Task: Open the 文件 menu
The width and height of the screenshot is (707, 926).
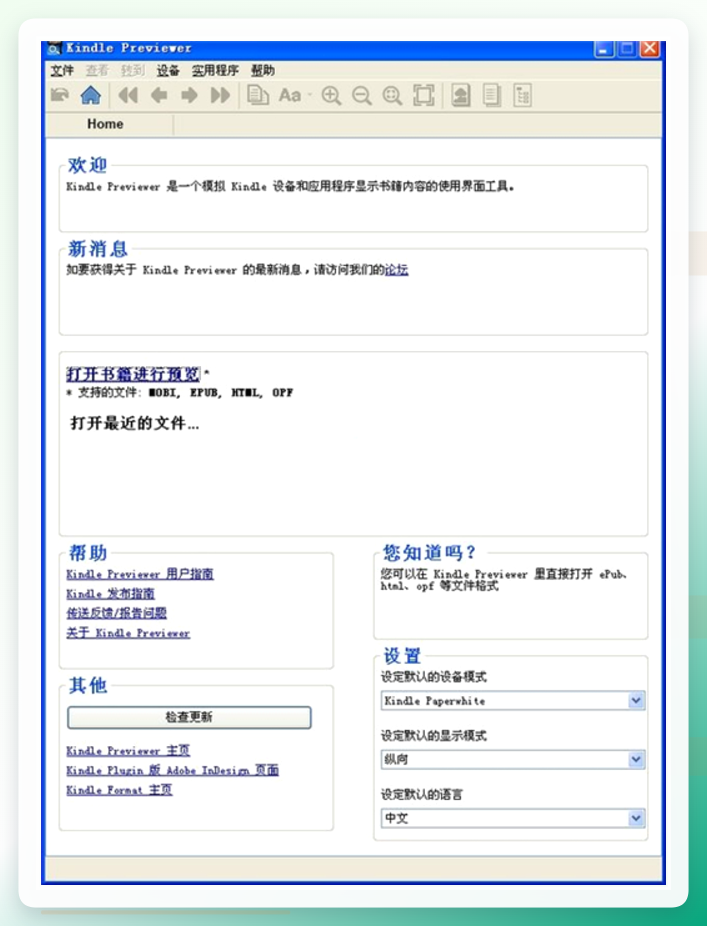Action: click(x=62, y=71)
